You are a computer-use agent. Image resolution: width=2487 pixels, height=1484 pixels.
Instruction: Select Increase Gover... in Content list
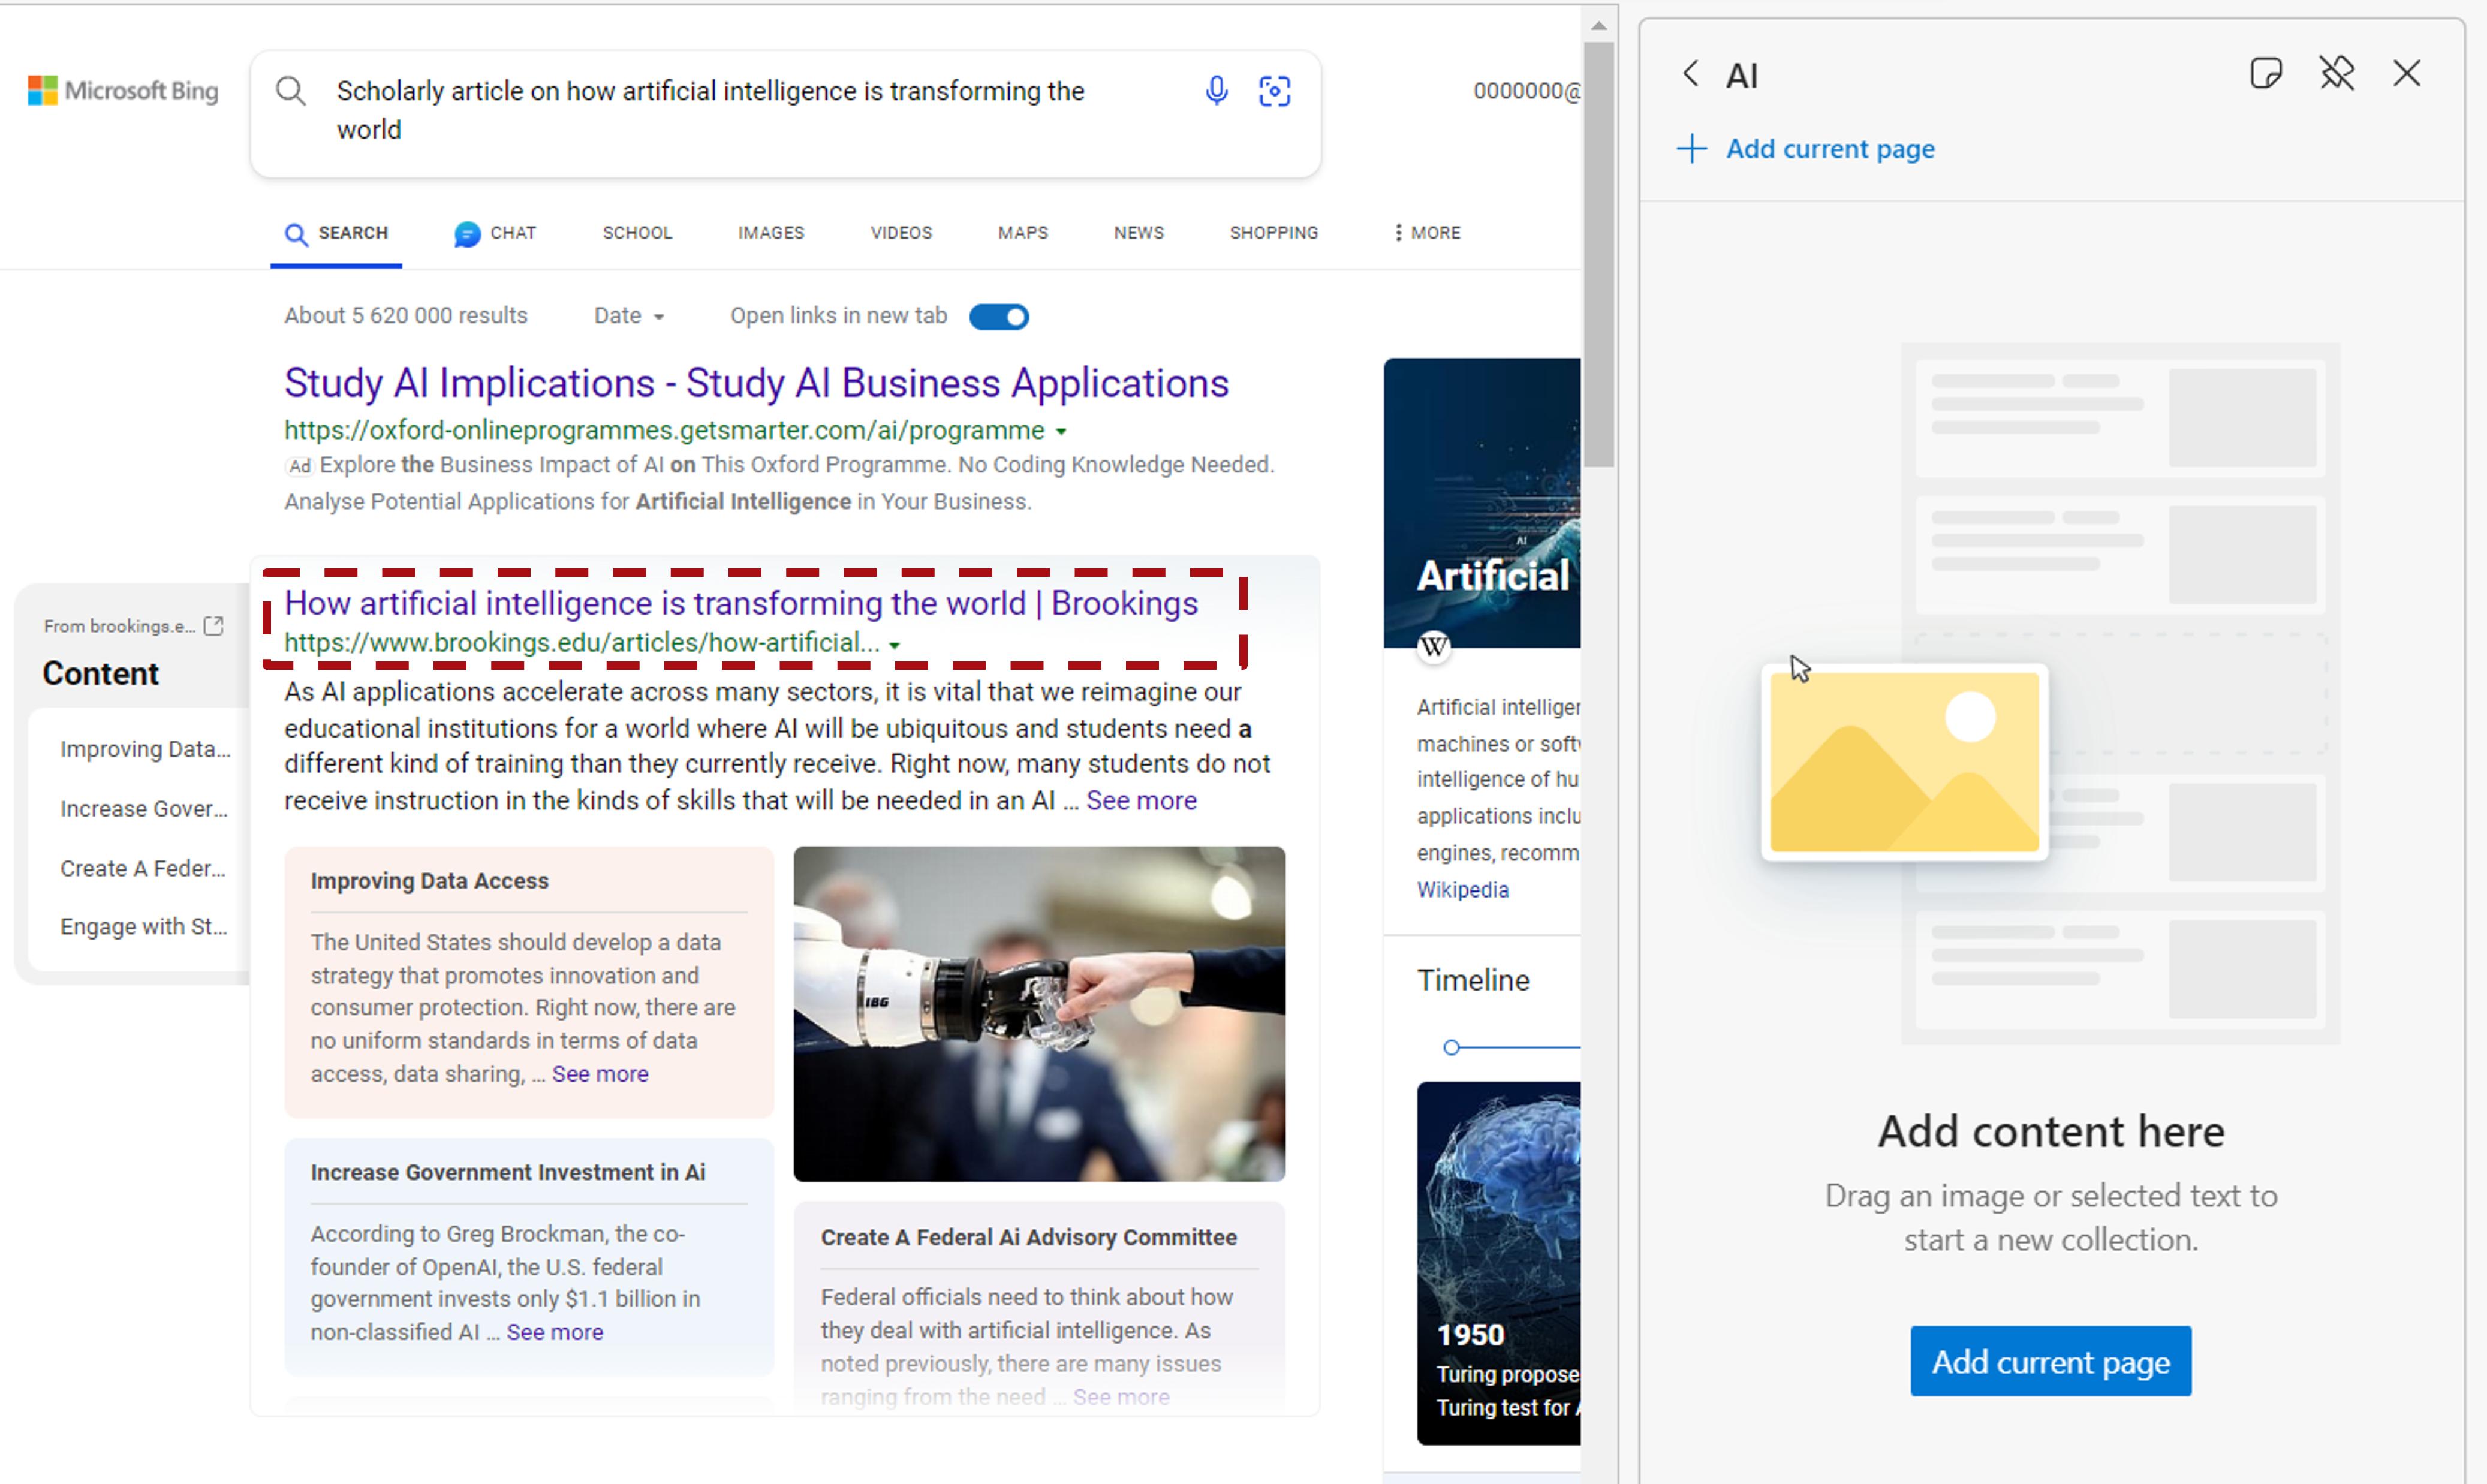pyautogui.click(x=144, y=809)
